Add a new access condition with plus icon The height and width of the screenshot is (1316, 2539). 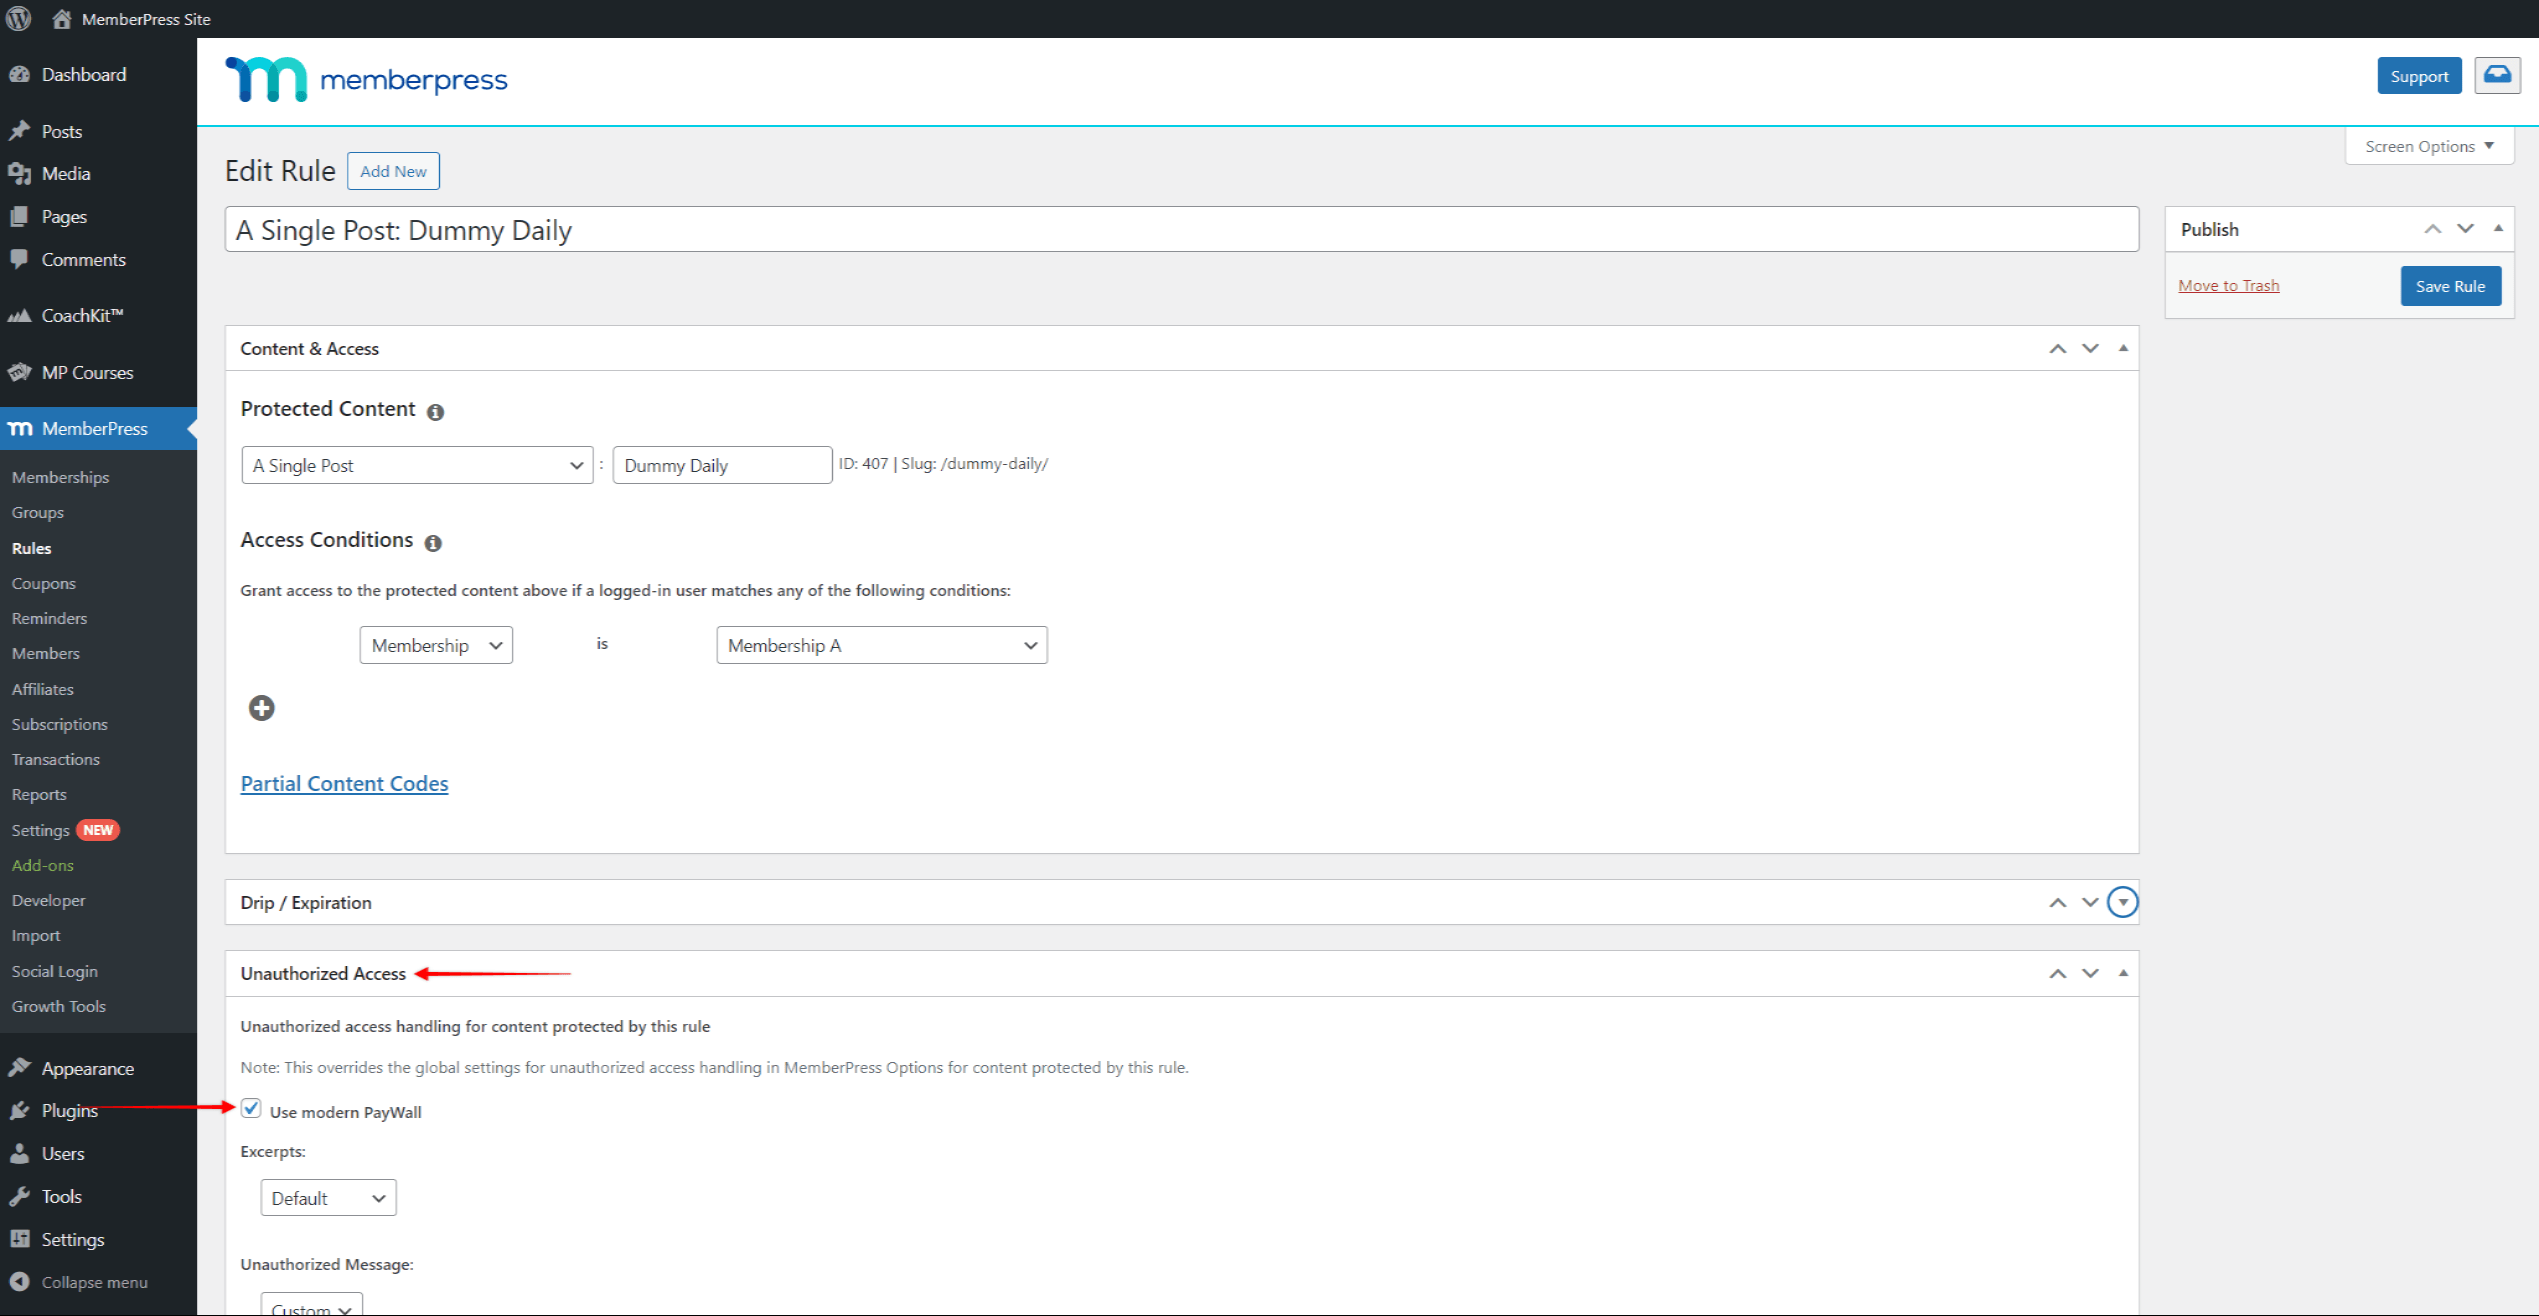pos(262,708)
